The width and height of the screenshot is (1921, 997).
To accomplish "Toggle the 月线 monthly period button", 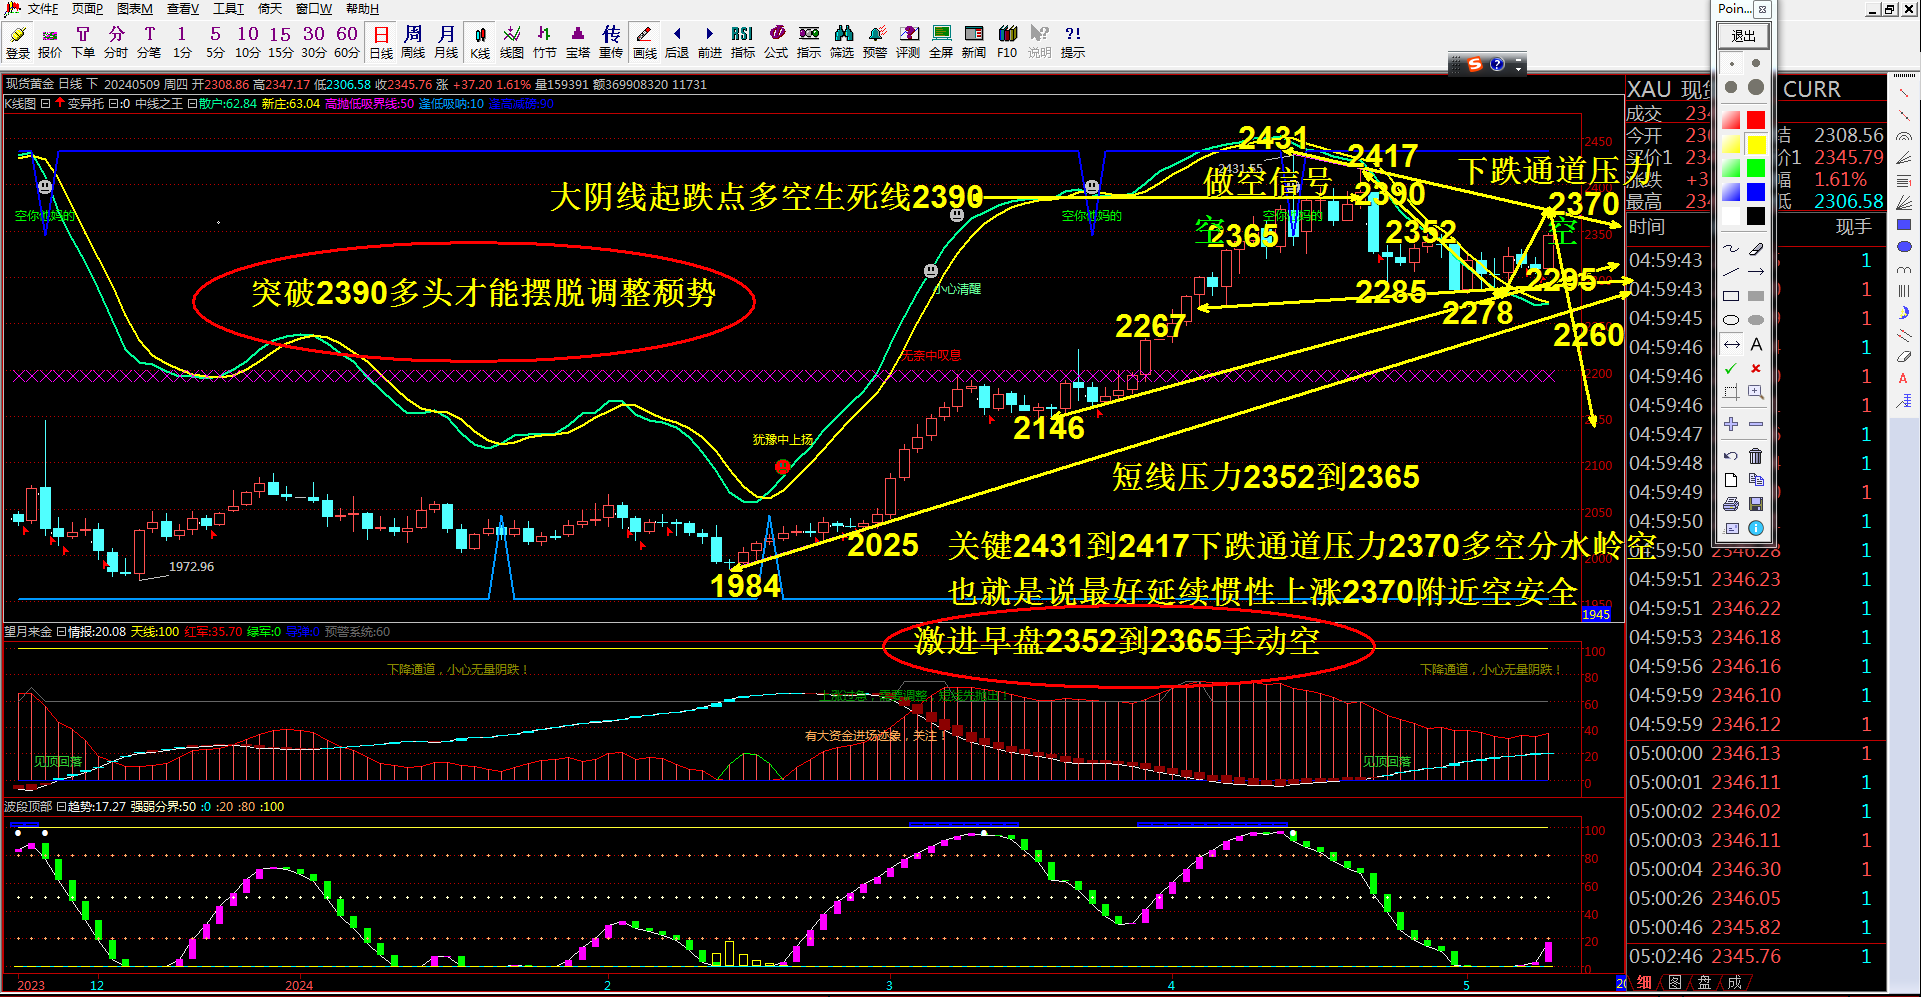I will (x=446, y=42).
